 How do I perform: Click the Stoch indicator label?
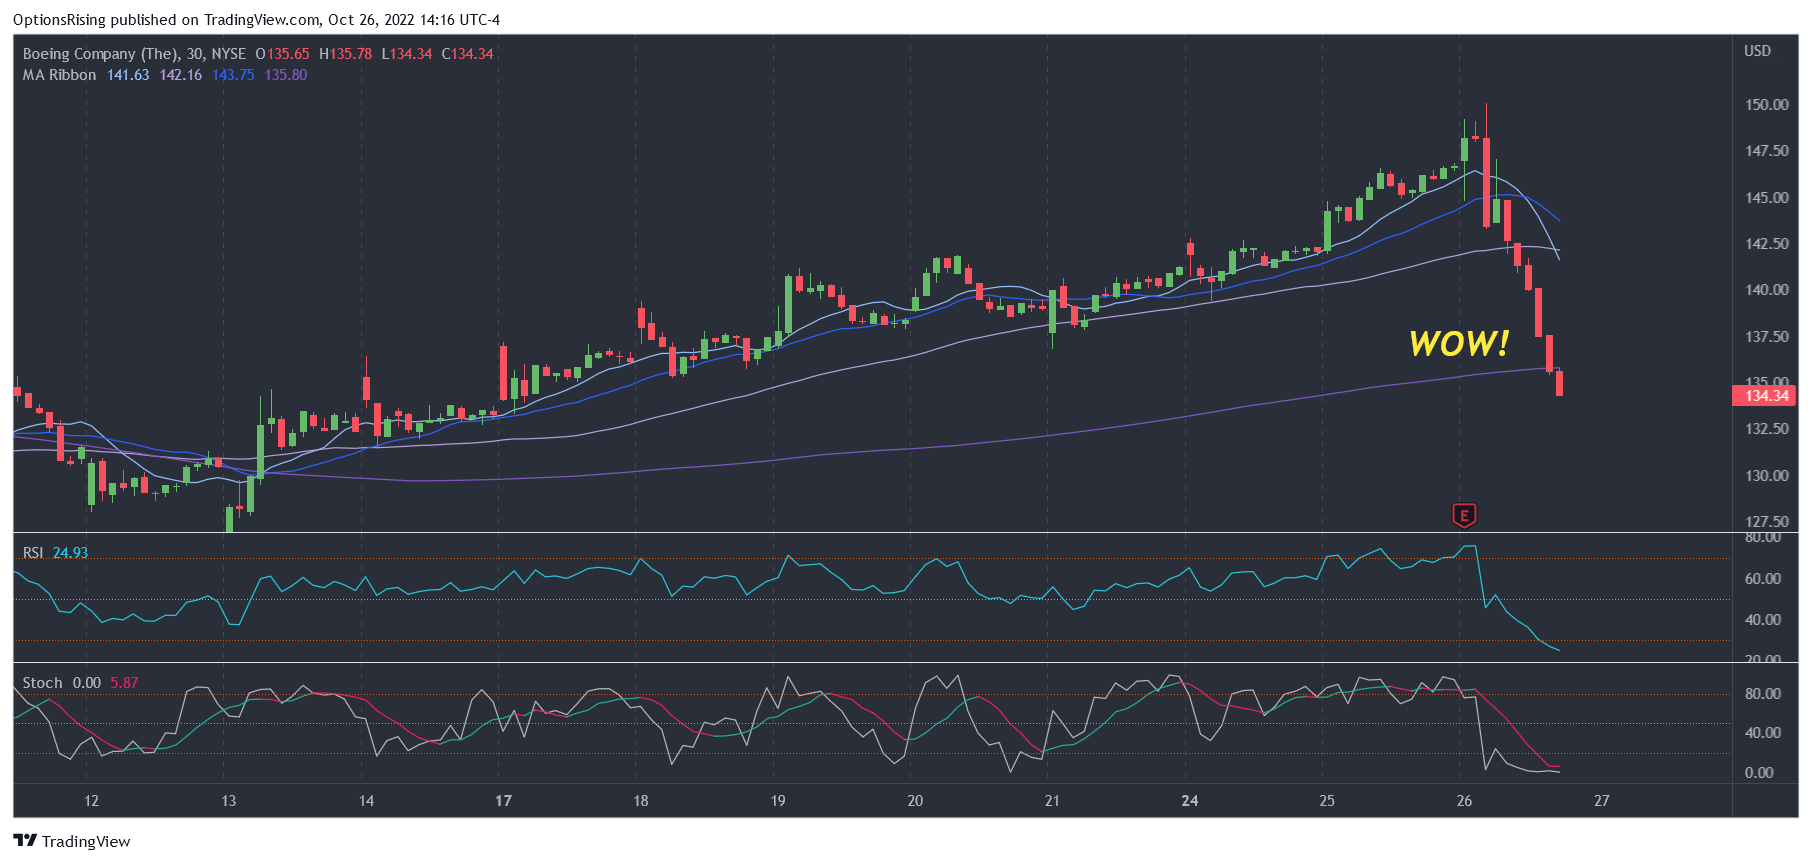click(x=42, y=683)
